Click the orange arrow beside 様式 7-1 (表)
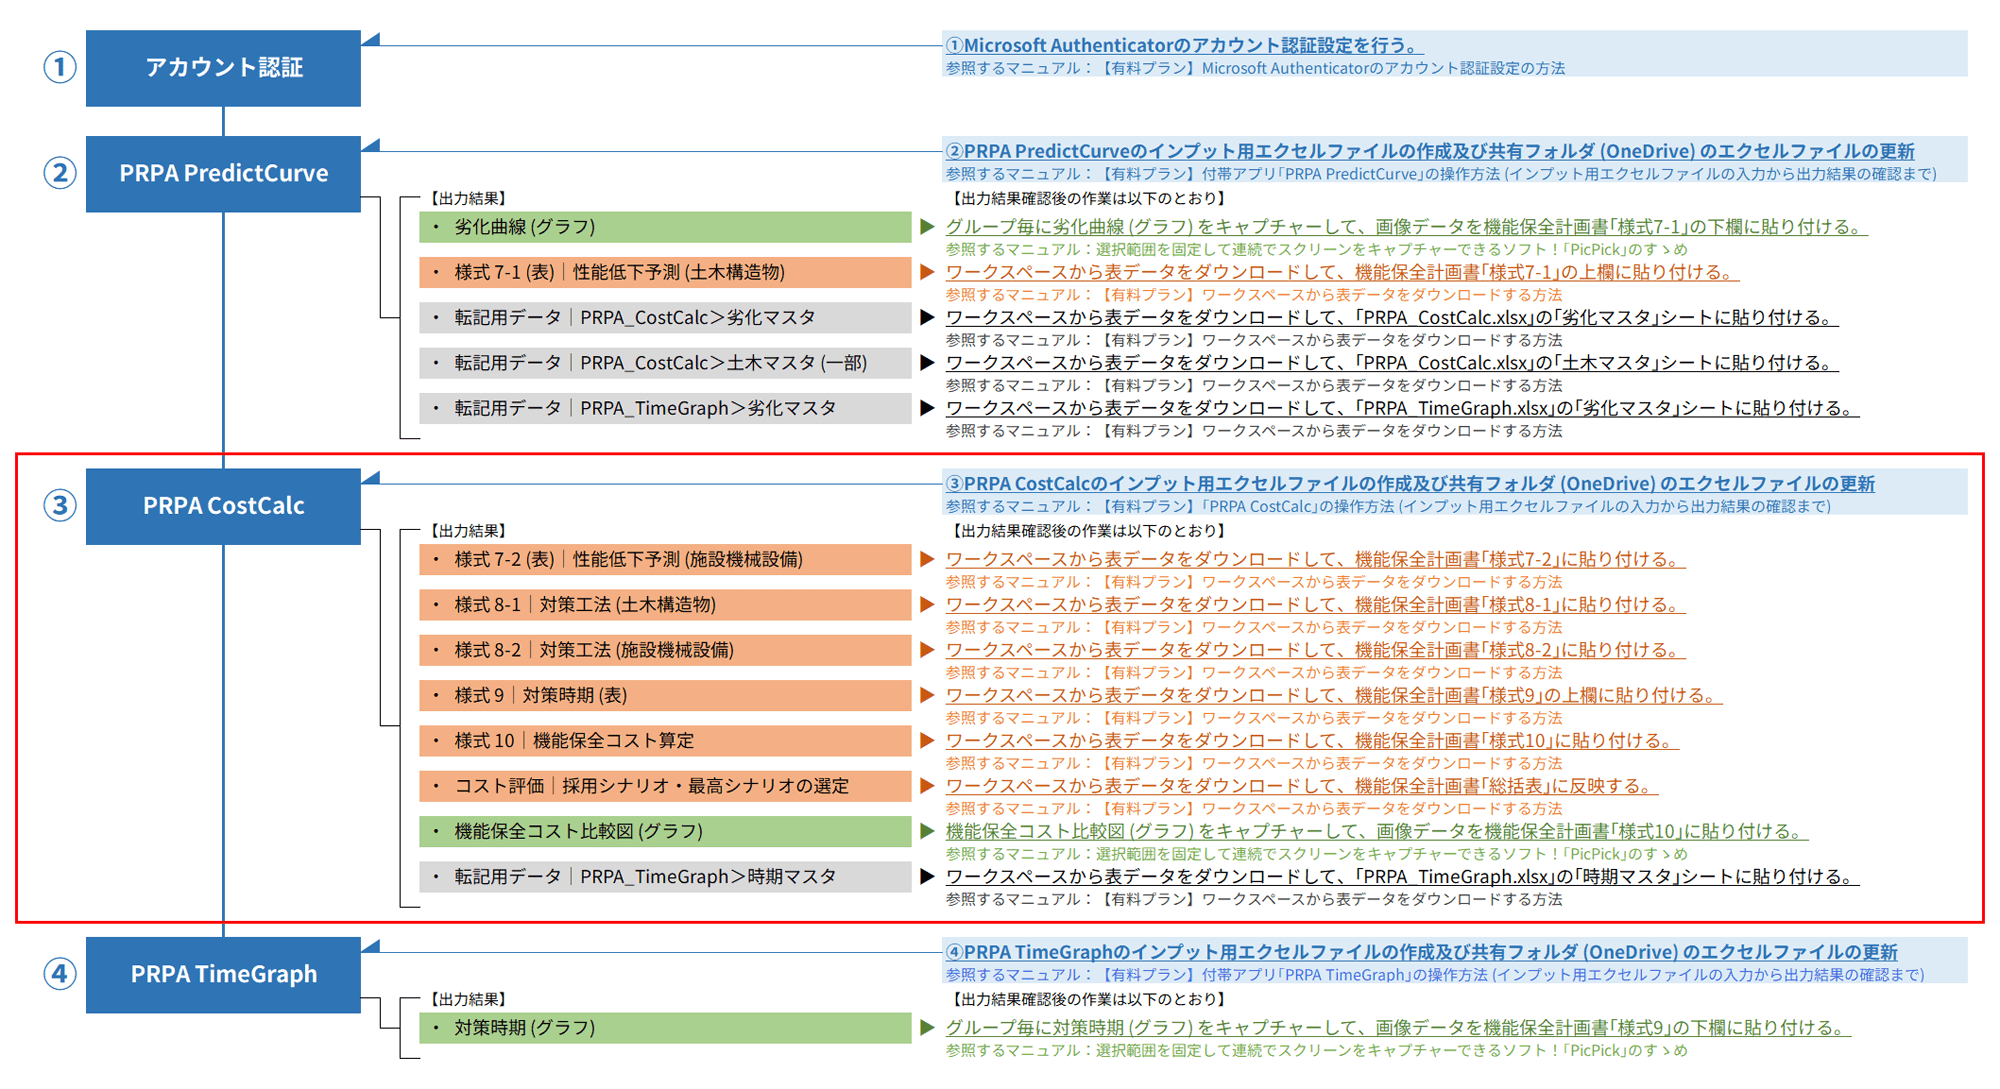The height and width of the screenshot is (1089, 2000). pos(927,272)
